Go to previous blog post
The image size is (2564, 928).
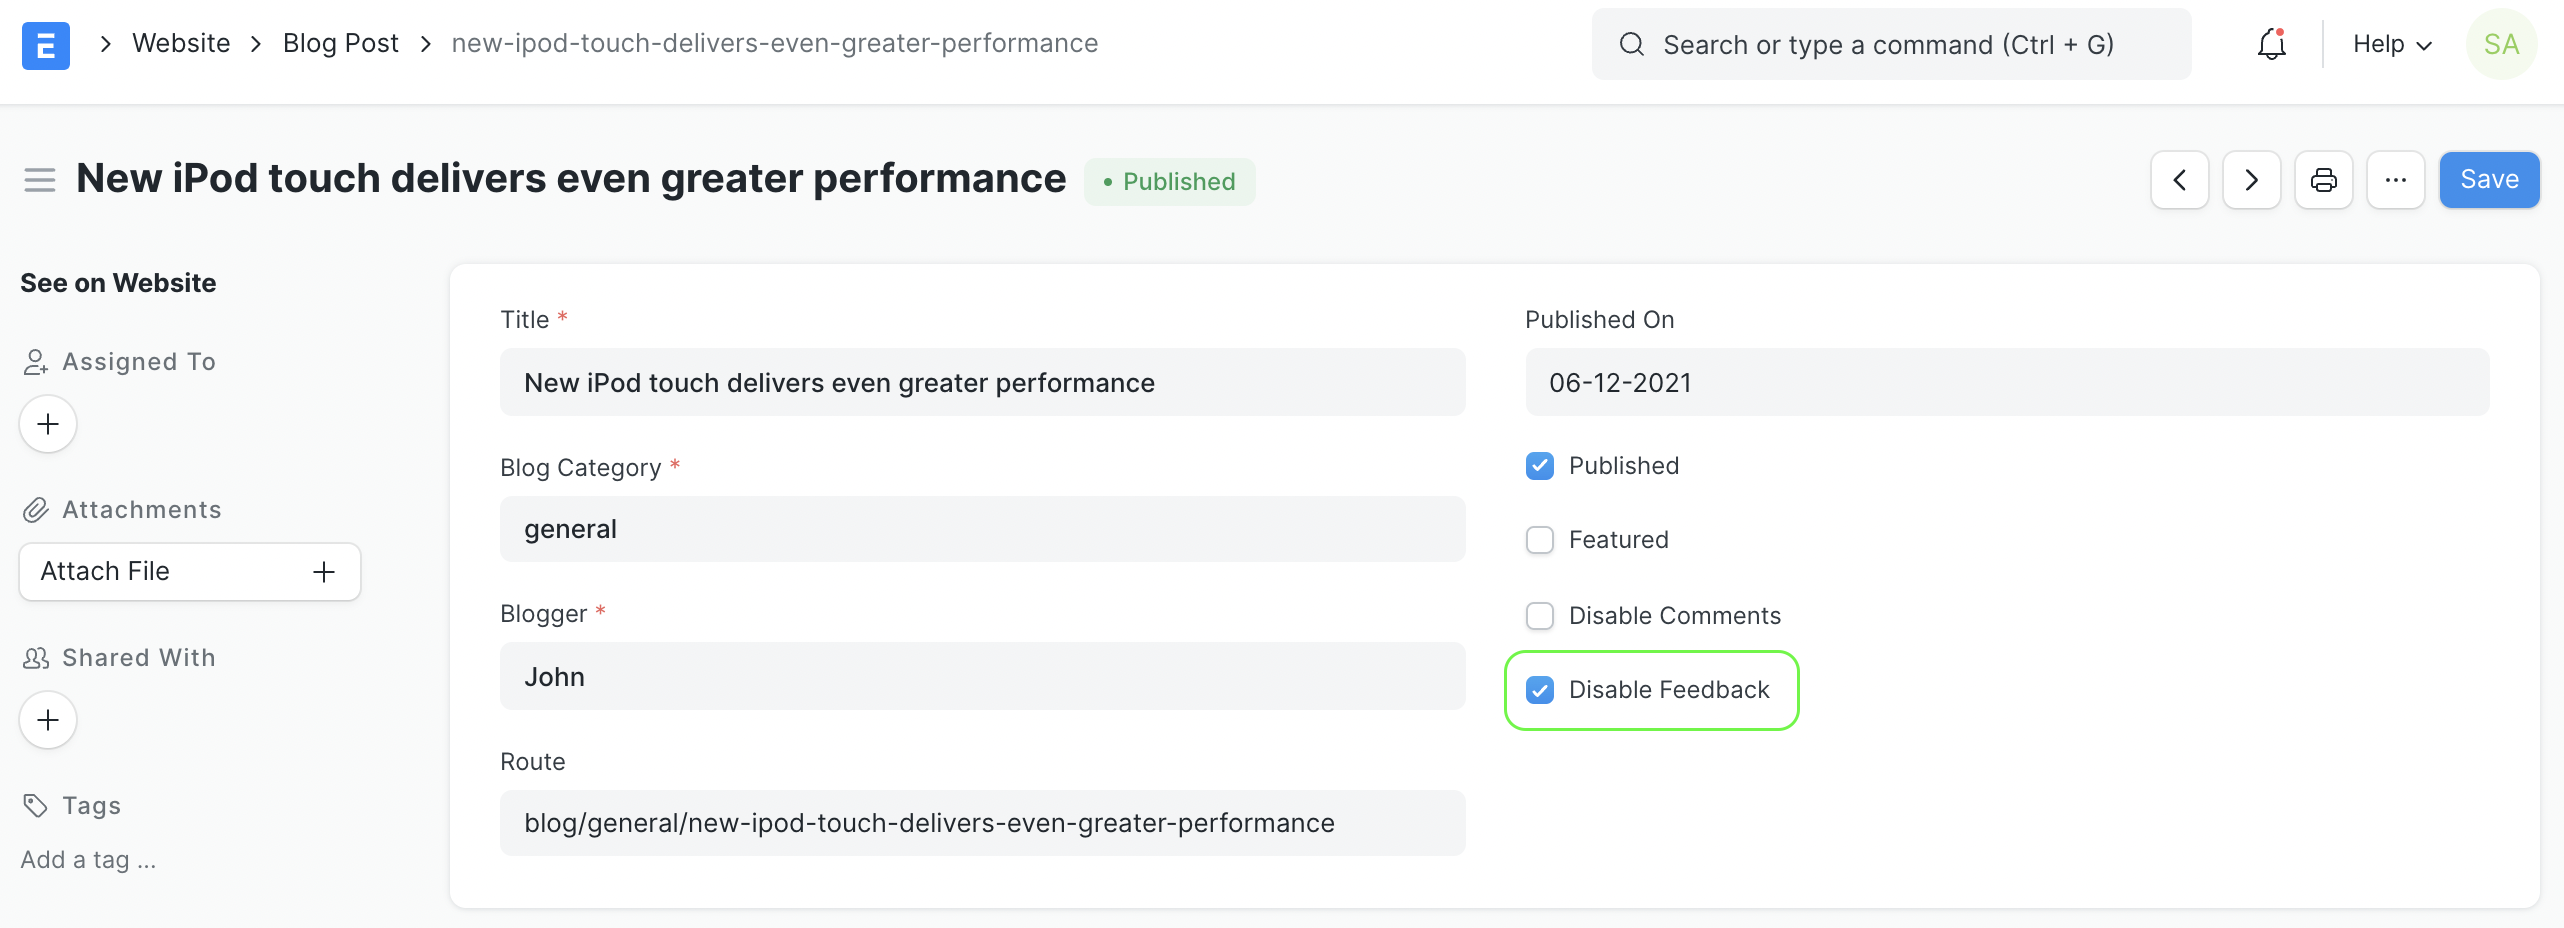[x=2179, y=180]
